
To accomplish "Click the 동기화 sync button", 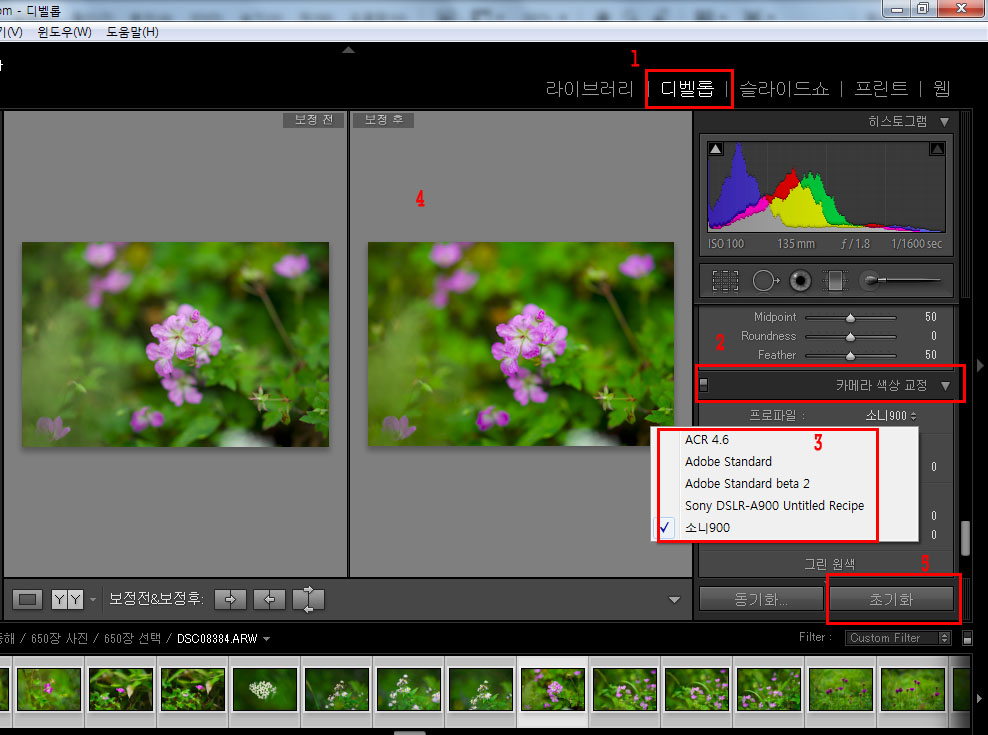I will (x=760, y=599).
